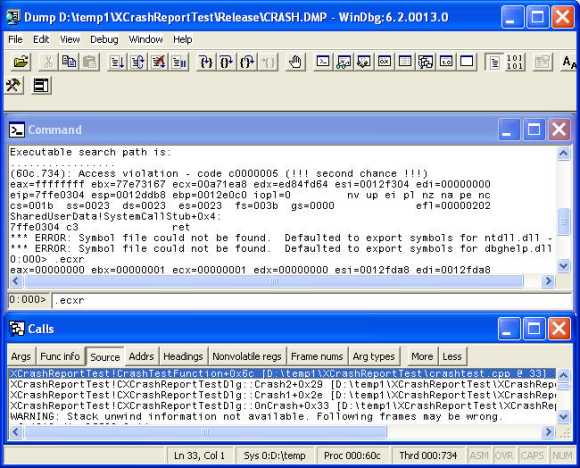Open the Edit menu
The width and height of the screenshot is (580, 468).
click(x=41, y=39)
